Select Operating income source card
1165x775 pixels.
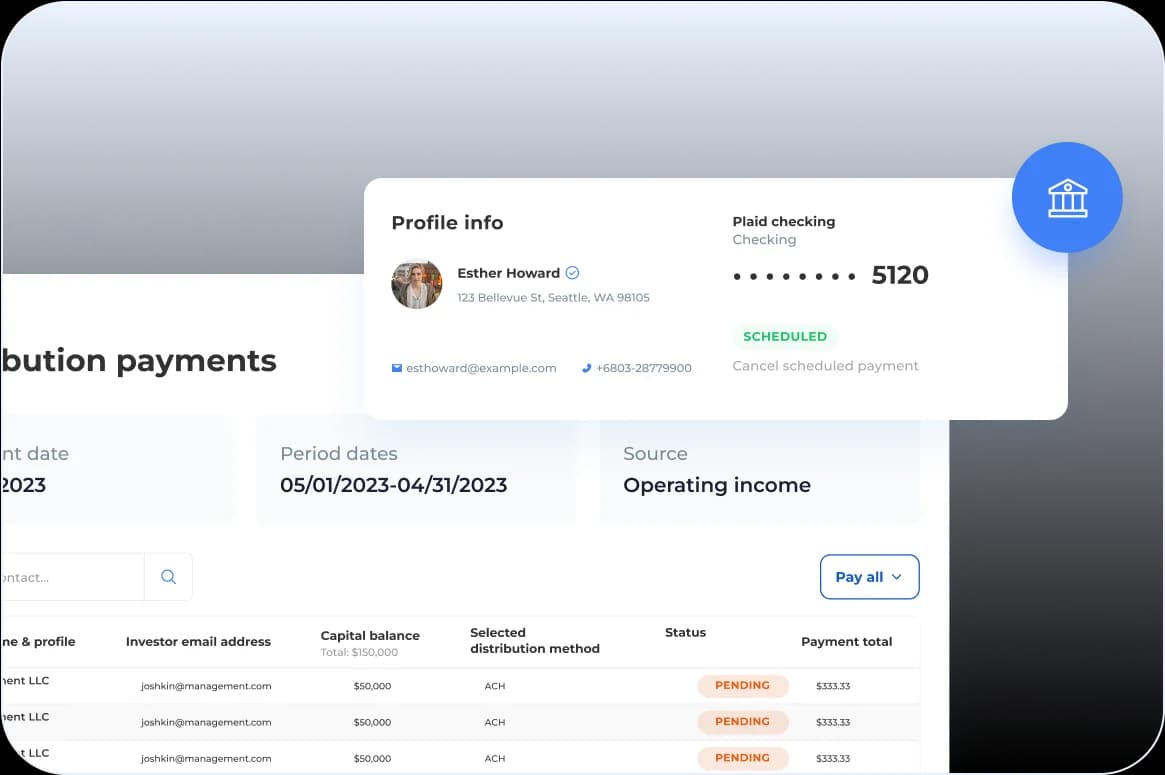pyautogui.click(x=759, y=470)
